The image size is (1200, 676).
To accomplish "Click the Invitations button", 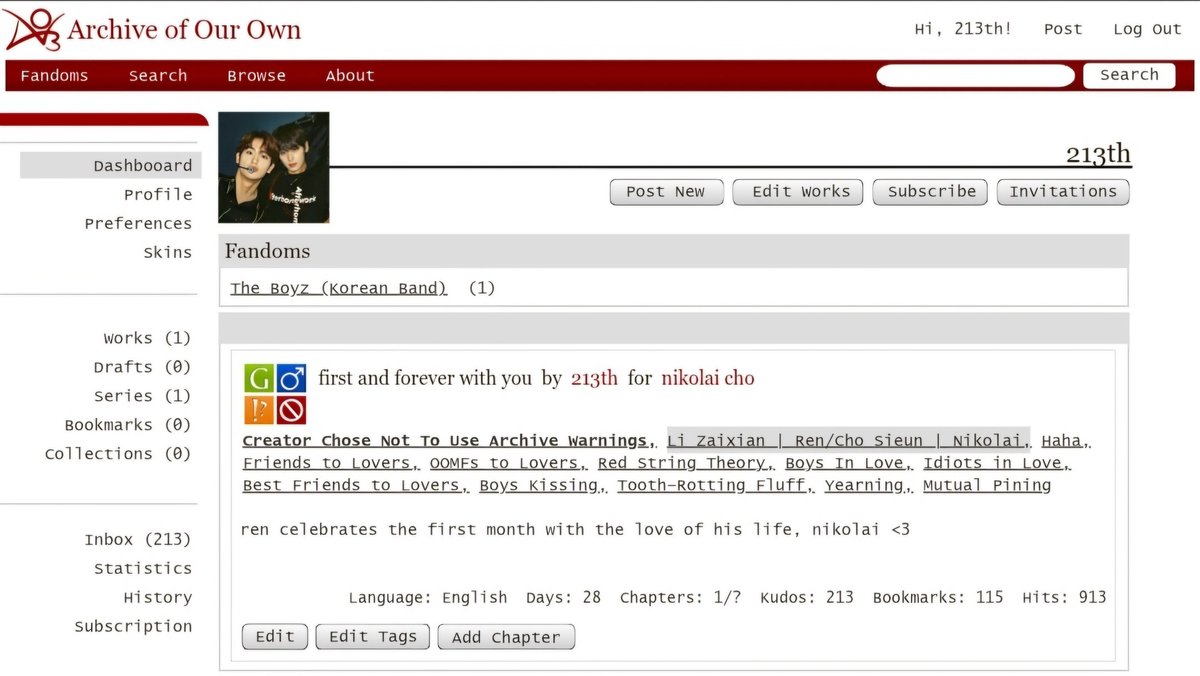I will tap(1063, 192).
